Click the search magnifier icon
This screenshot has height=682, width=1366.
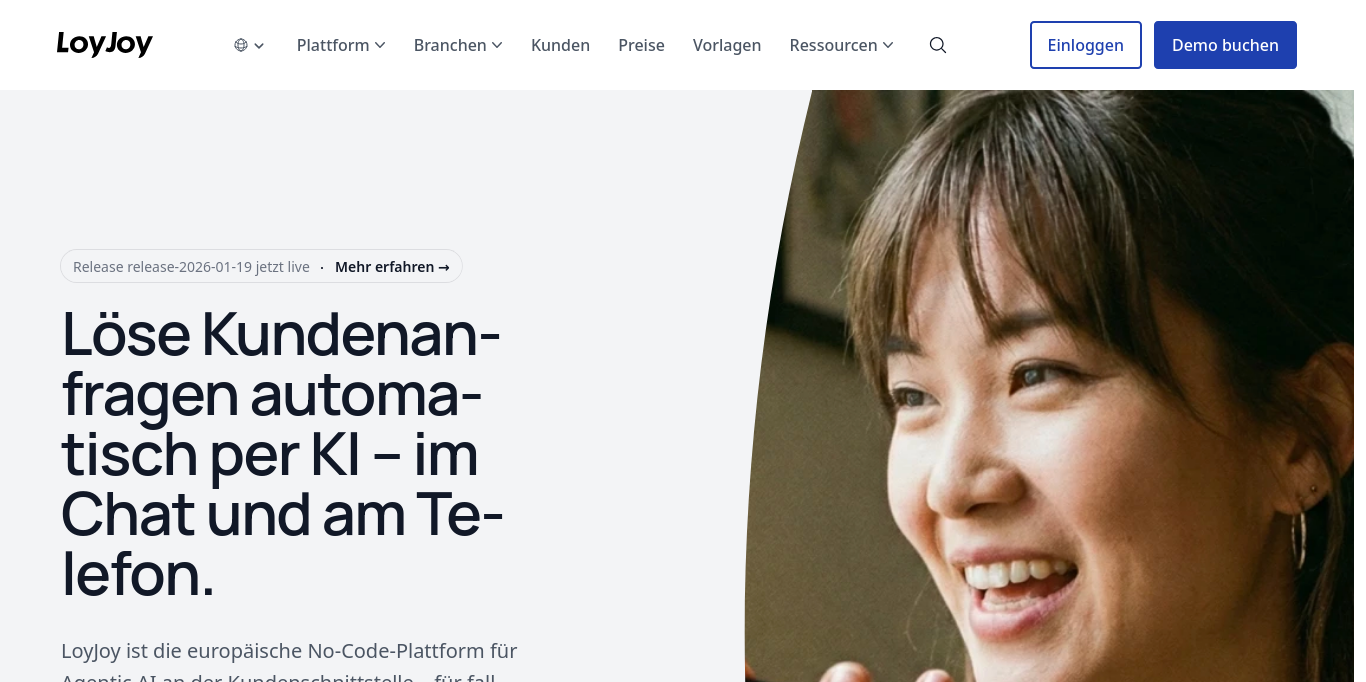click(x=938, y=45)
